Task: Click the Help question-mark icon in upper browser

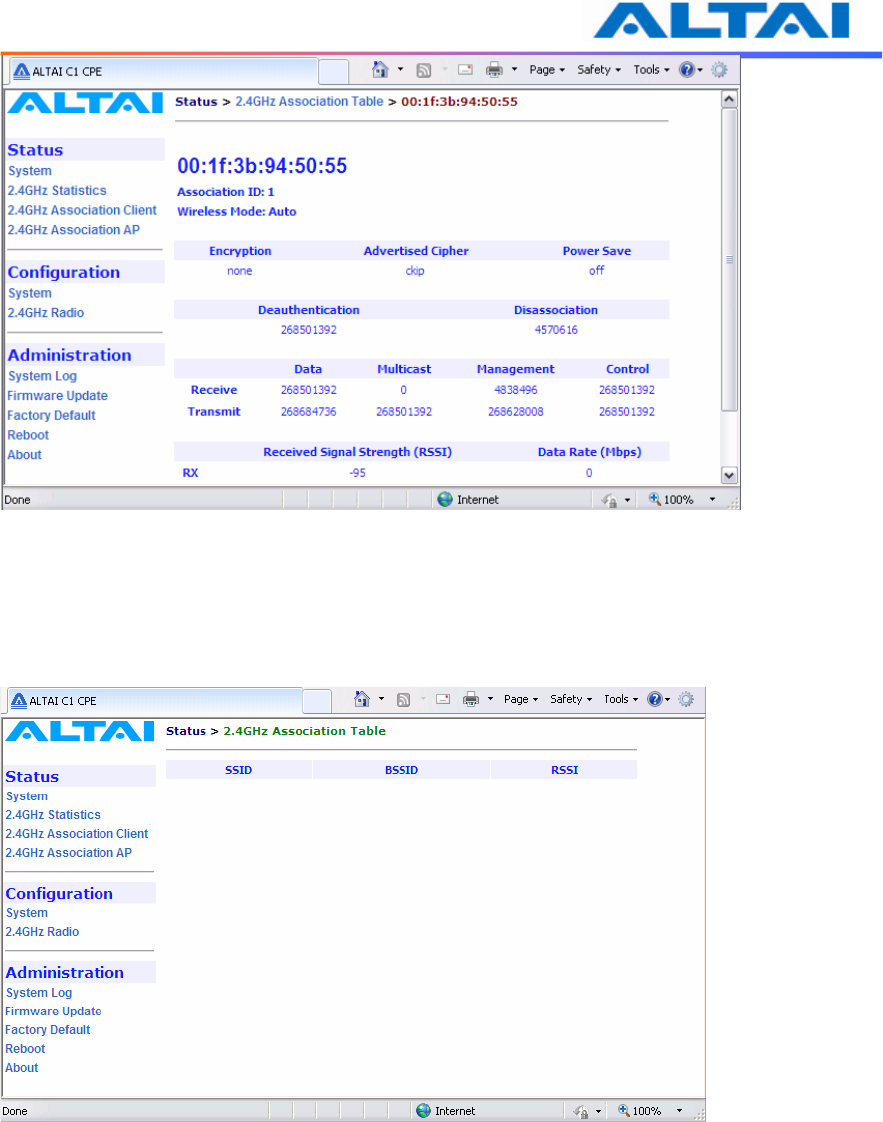Action: coord(687,69)
